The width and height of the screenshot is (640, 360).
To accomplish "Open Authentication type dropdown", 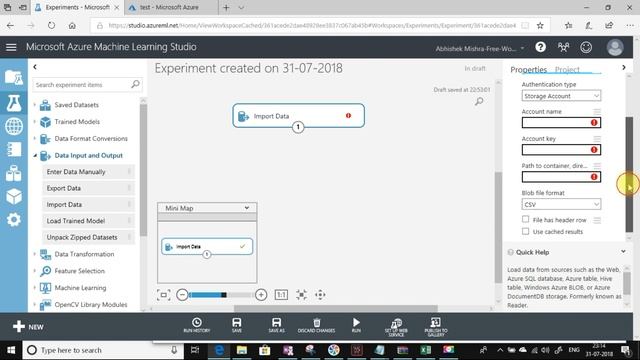I will 561,96.
